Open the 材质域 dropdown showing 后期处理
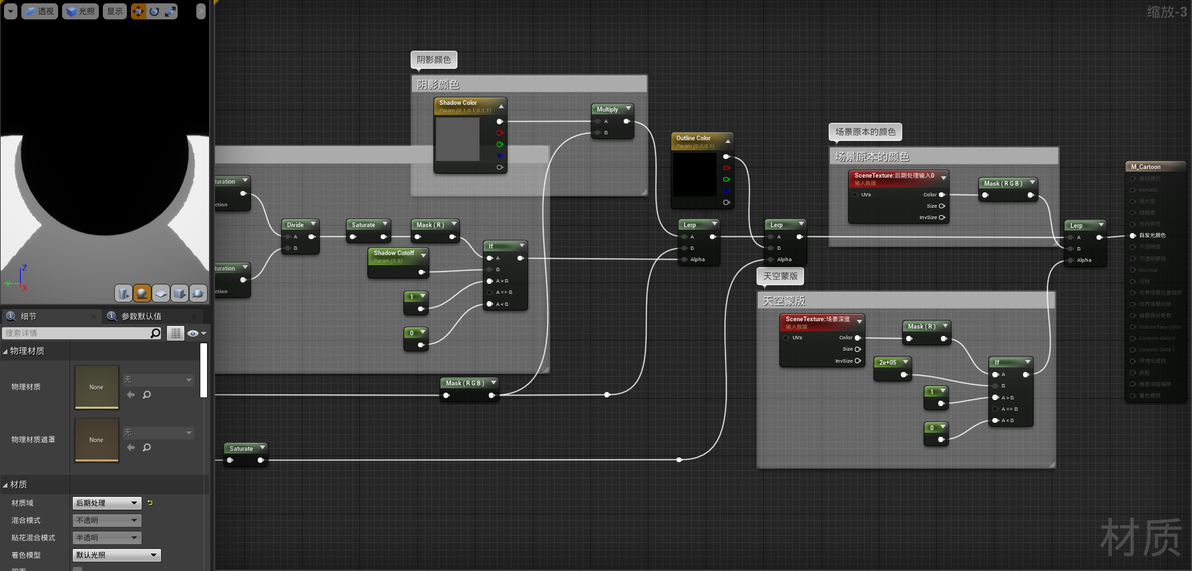 107,503
